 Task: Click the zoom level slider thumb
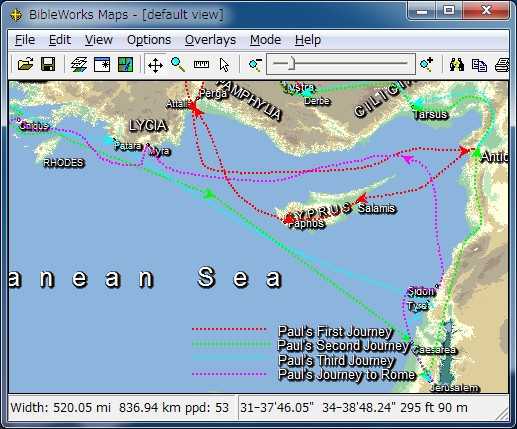tap(292, 63)
